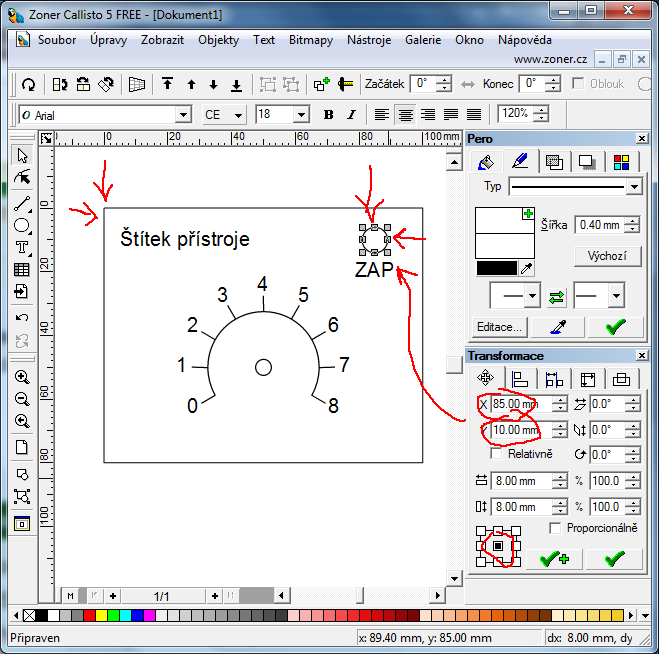Click the send to back icon

(237, 84)
